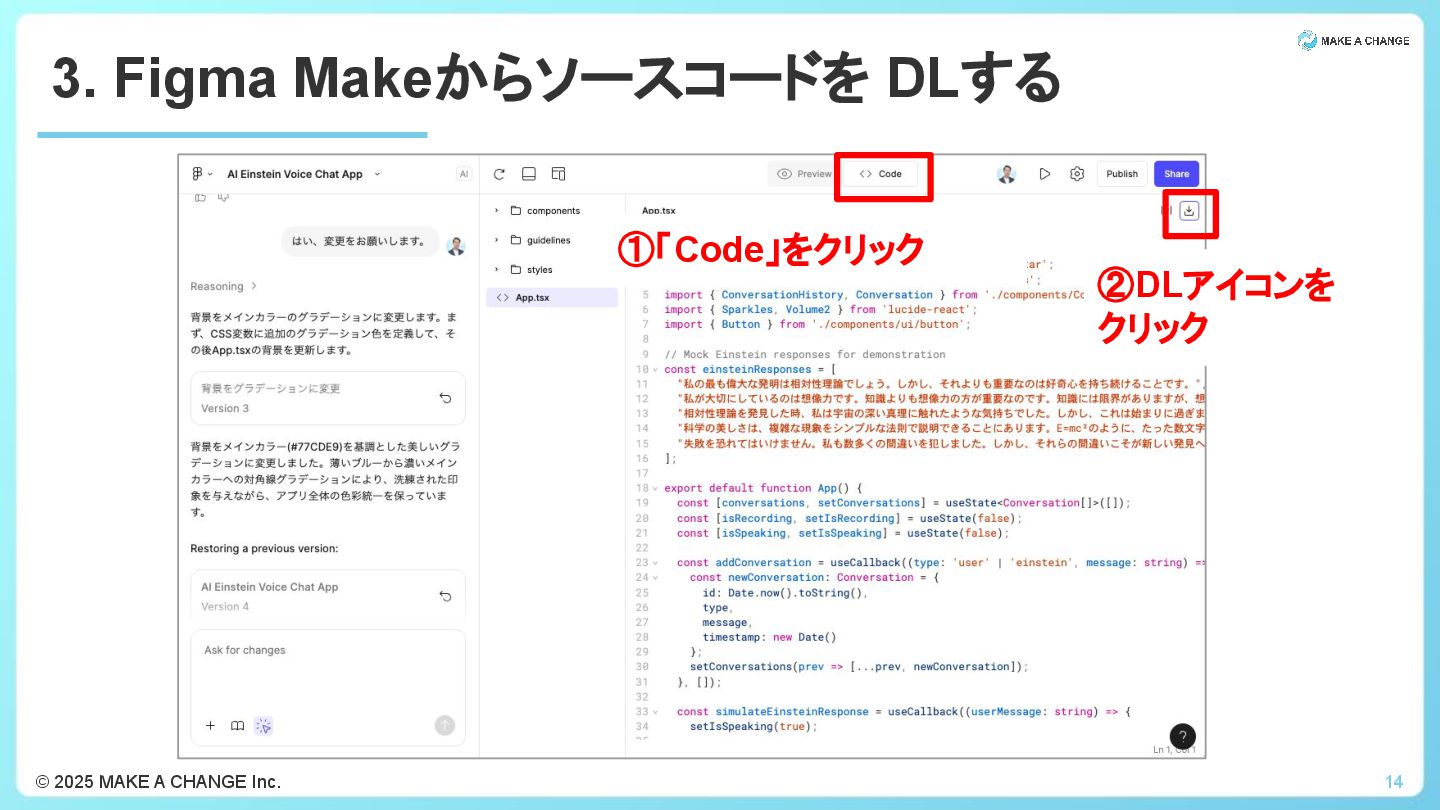This screenshot has height=810, width=1440.
Task: Collapse code fold arrow at line 33
Action: tap(656, 712)
